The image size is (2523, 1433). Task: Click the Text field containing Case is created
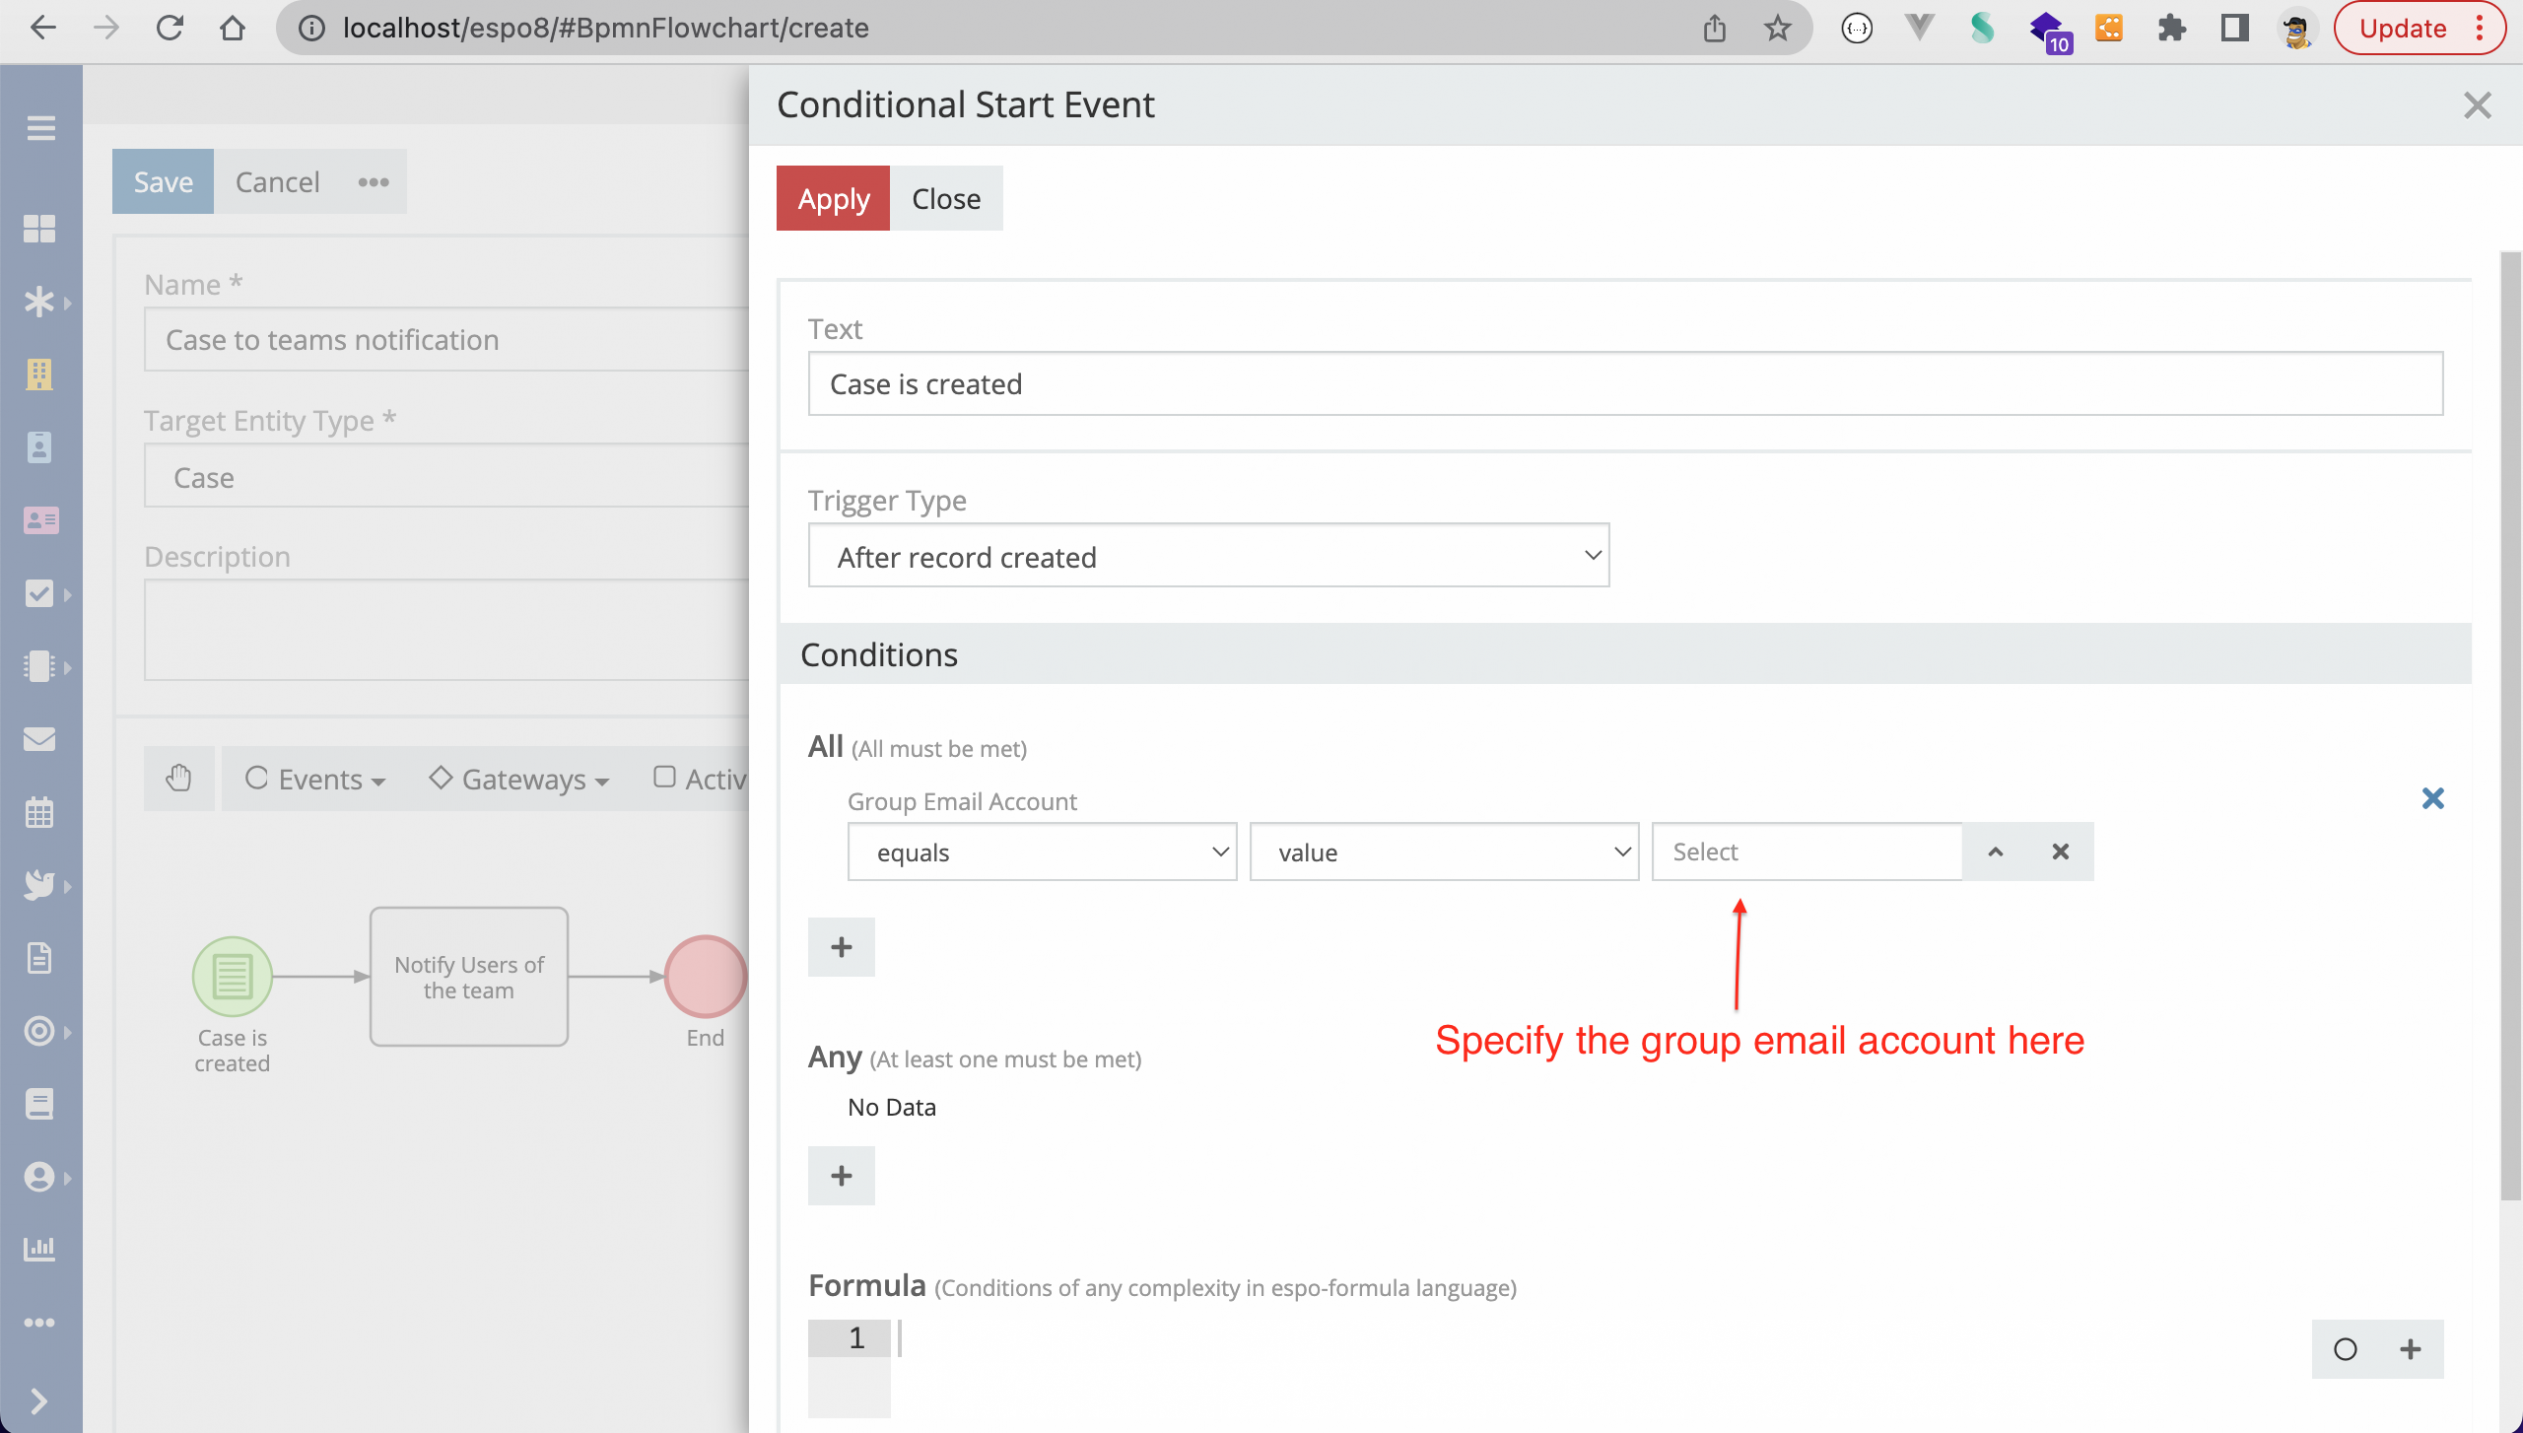(x=1625, y=384)
